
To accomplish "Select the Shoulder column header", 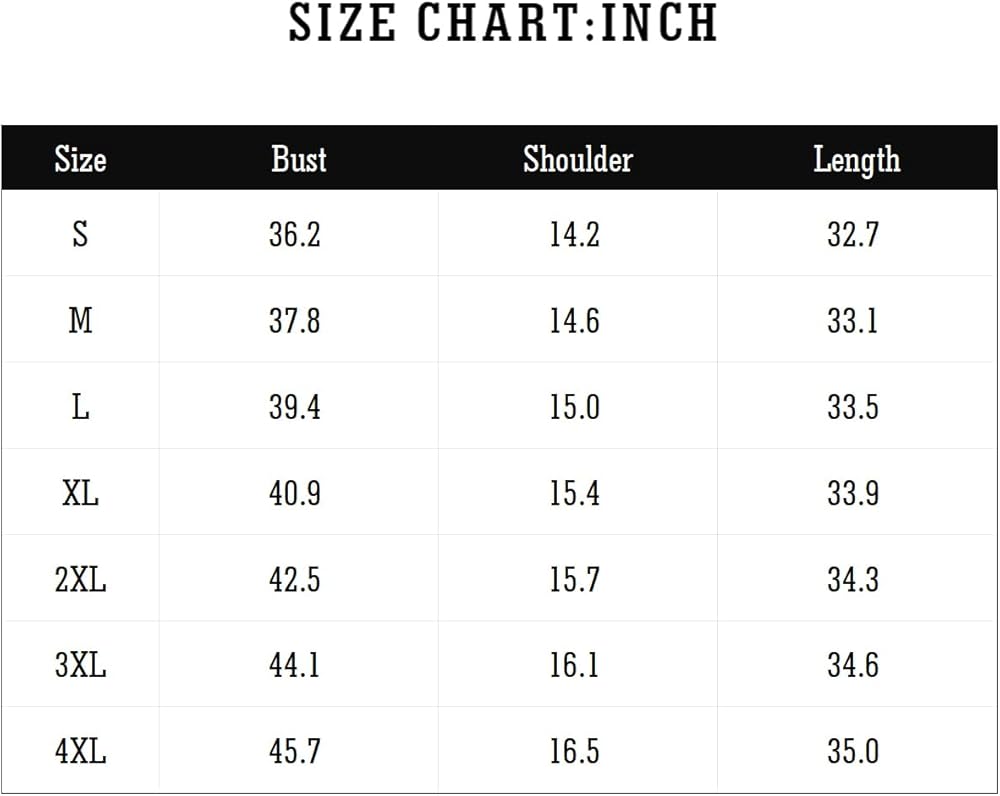I will 577,159.
